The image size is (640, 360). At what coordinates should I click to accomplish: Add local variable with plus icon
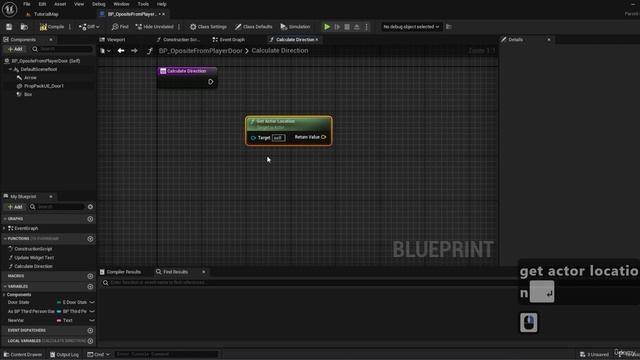tap(90, 341)
